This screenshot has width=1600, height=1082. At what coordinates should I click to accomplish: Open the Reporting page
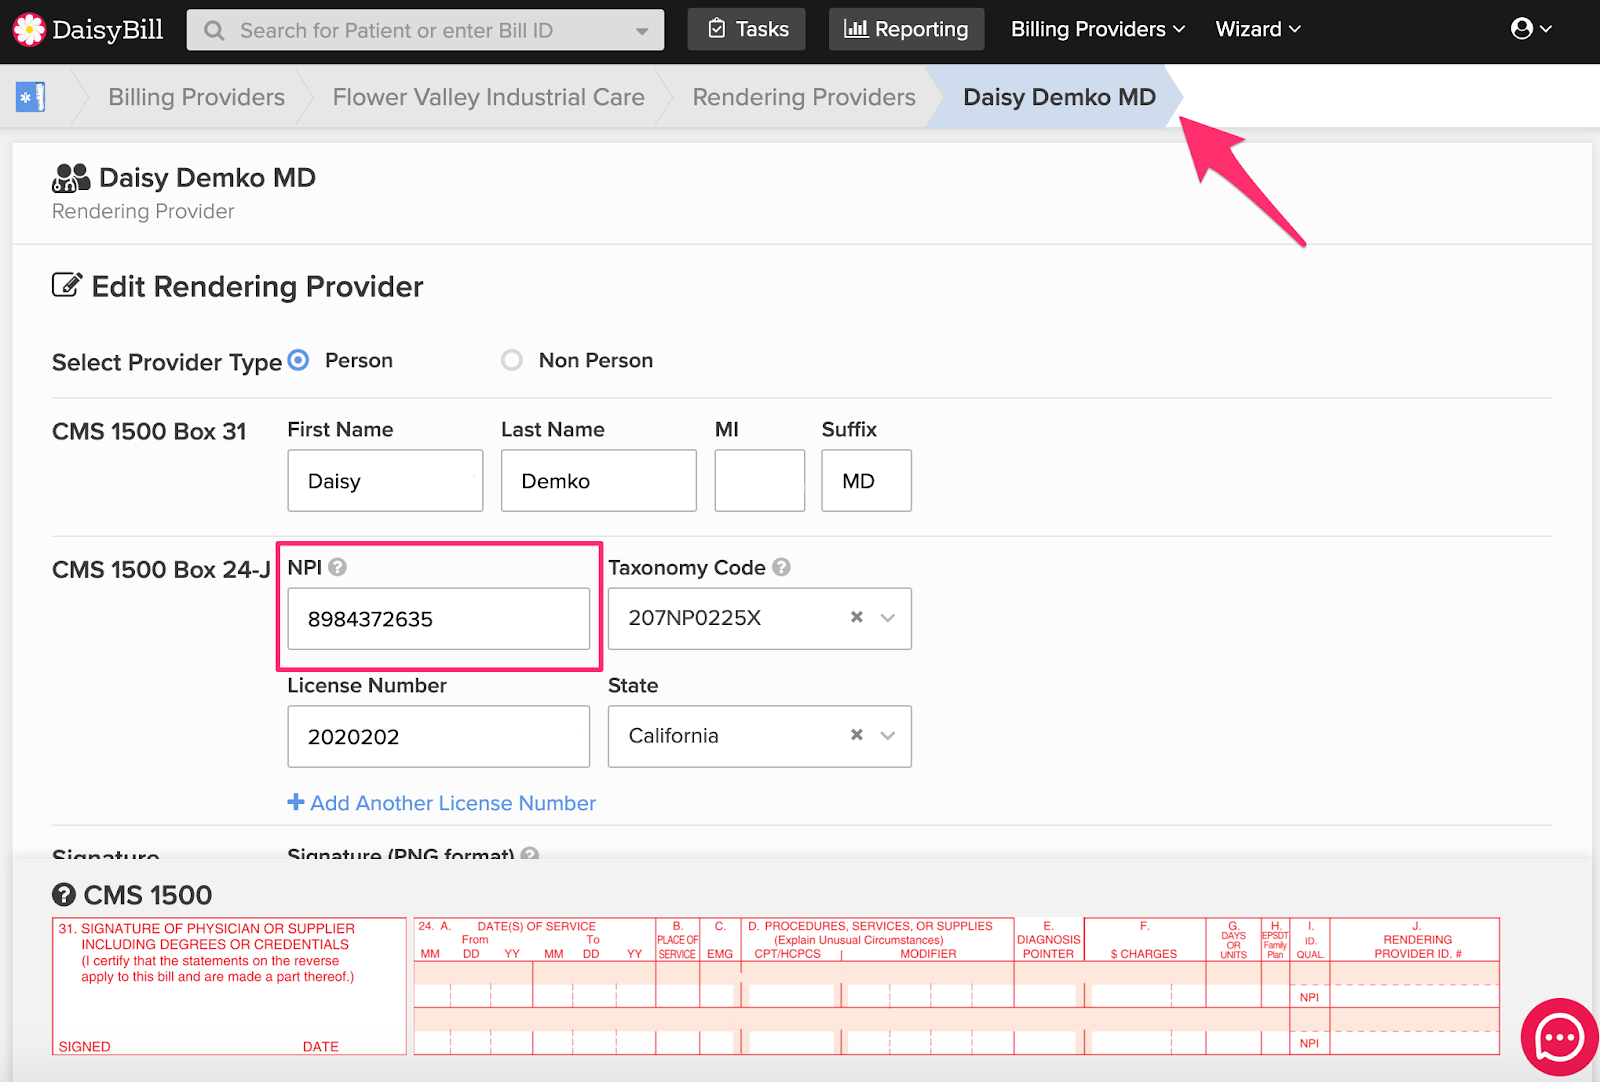(906, 29)
